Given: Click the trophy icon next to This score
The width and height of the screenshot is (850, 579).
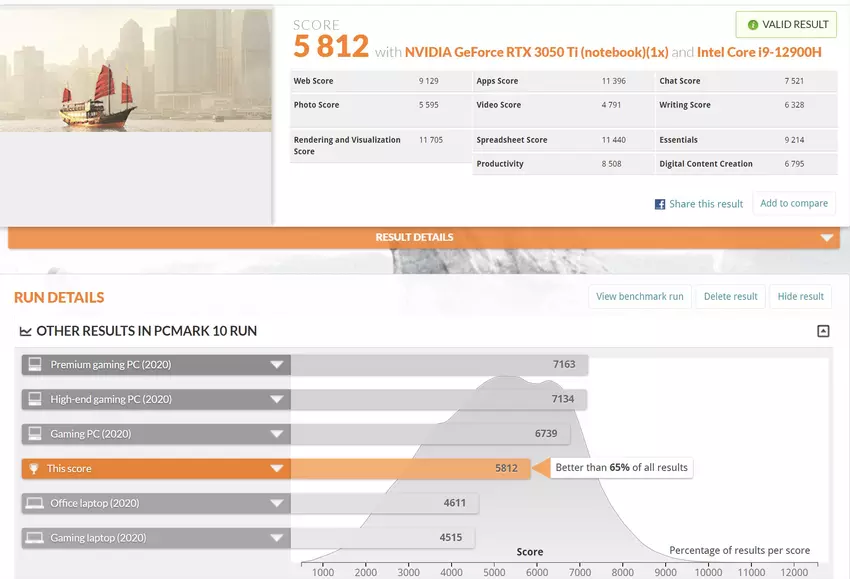Looking at the screenshot, I should (35, 469).
